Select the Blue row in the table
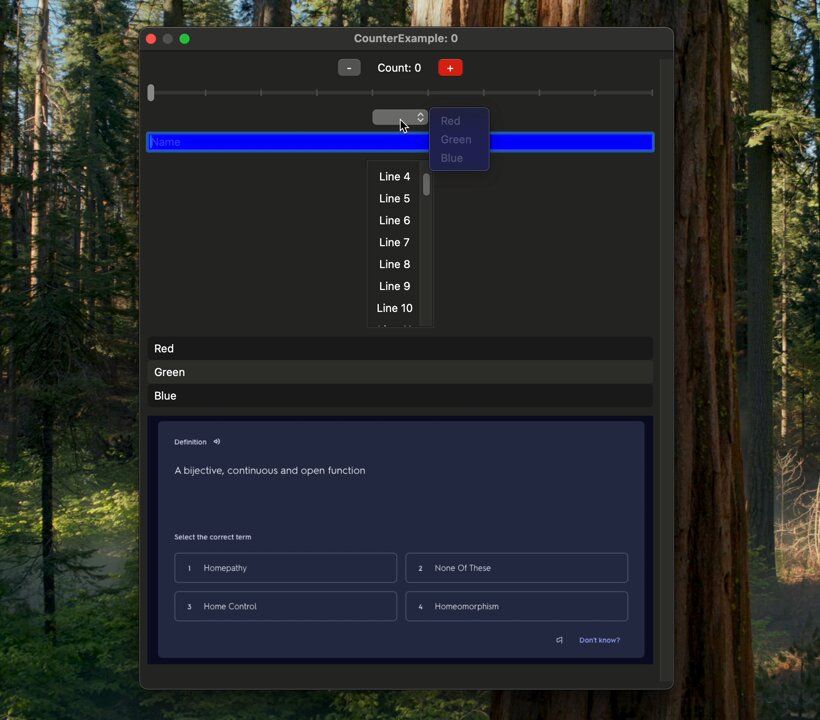The image size is (820, 720). tap(400, 396)
